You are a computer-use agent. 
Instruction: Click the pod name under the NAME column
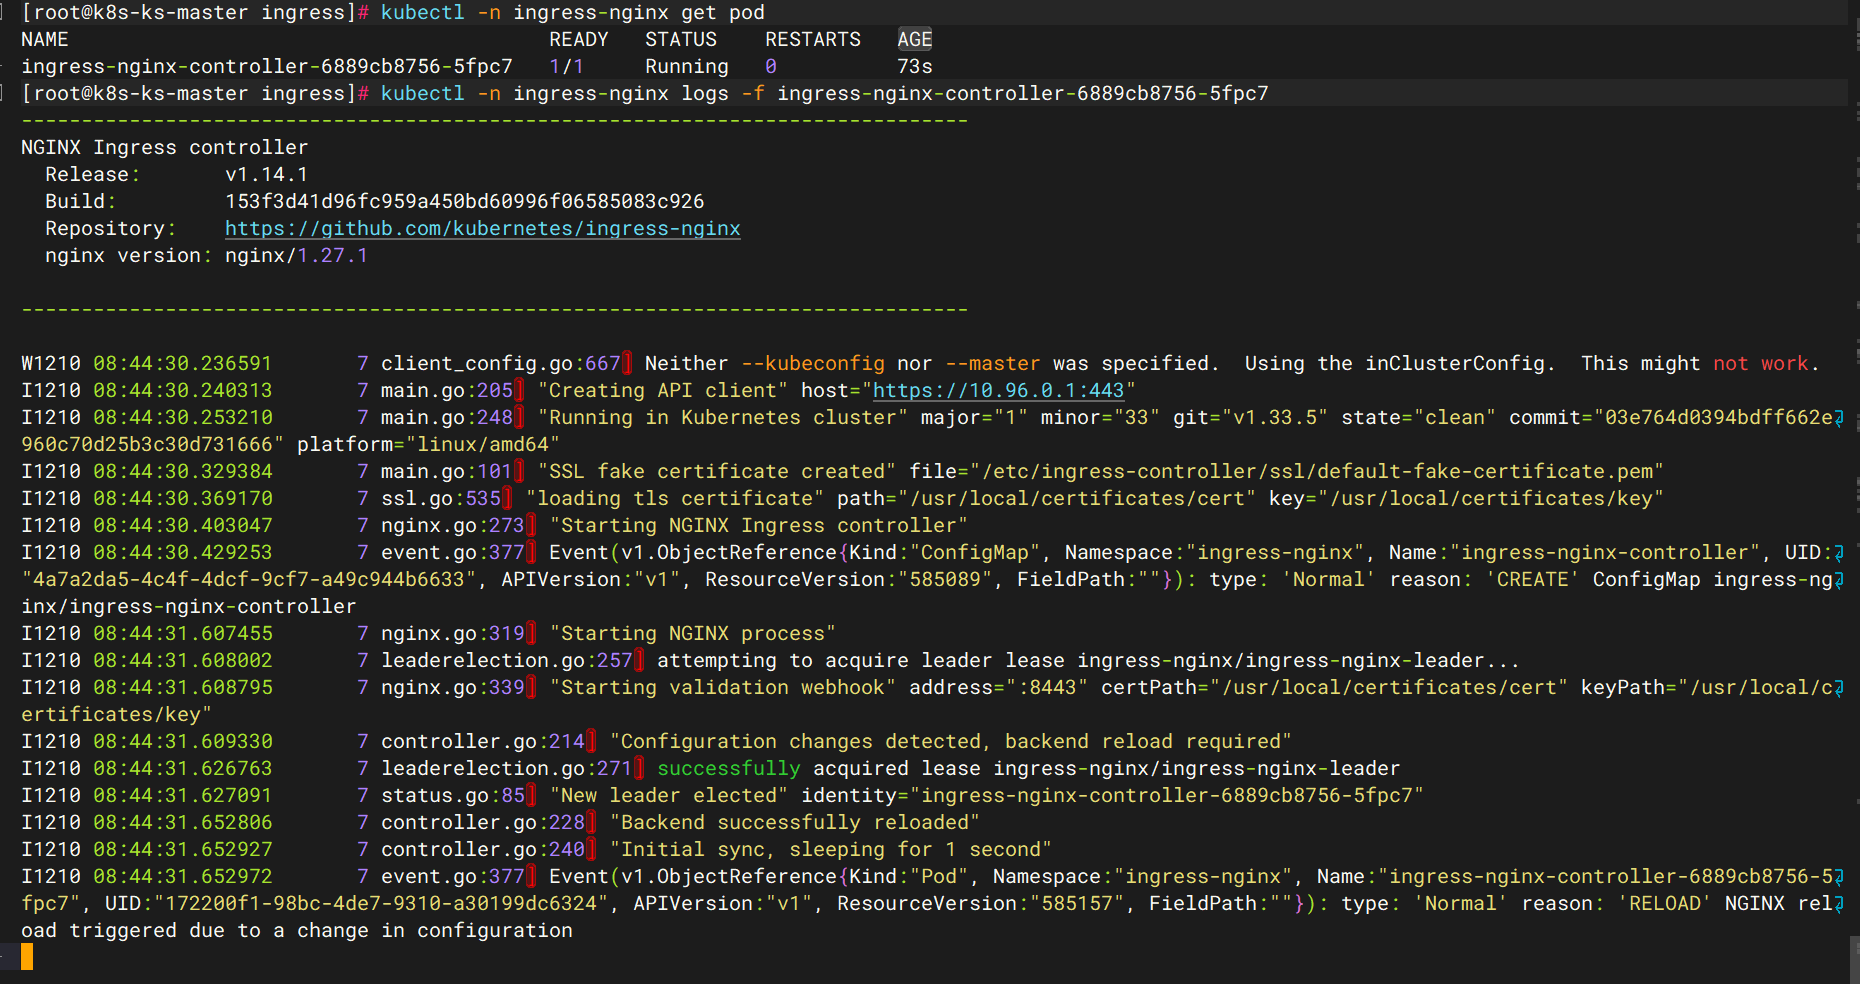266,67
